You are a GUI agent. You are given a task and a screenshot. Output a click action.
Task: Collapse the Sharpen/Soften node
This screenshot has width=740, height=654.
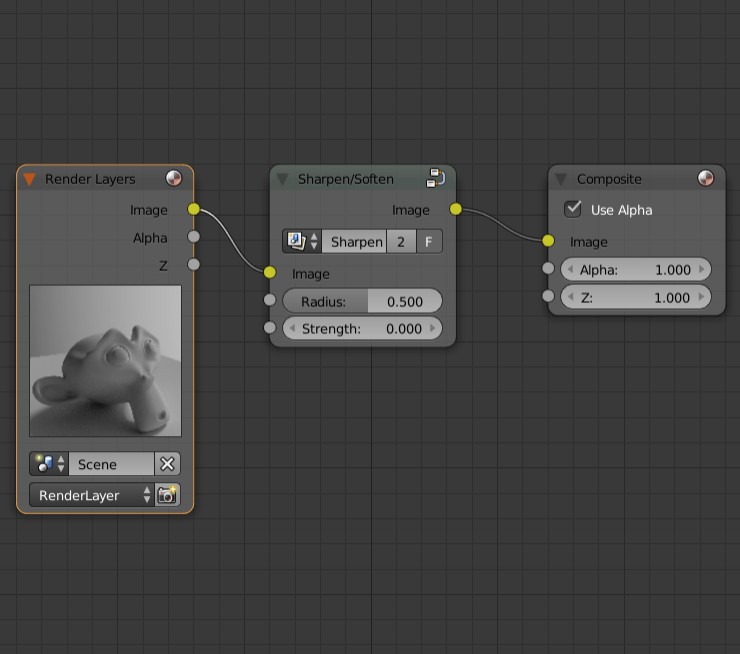(283, 179)
